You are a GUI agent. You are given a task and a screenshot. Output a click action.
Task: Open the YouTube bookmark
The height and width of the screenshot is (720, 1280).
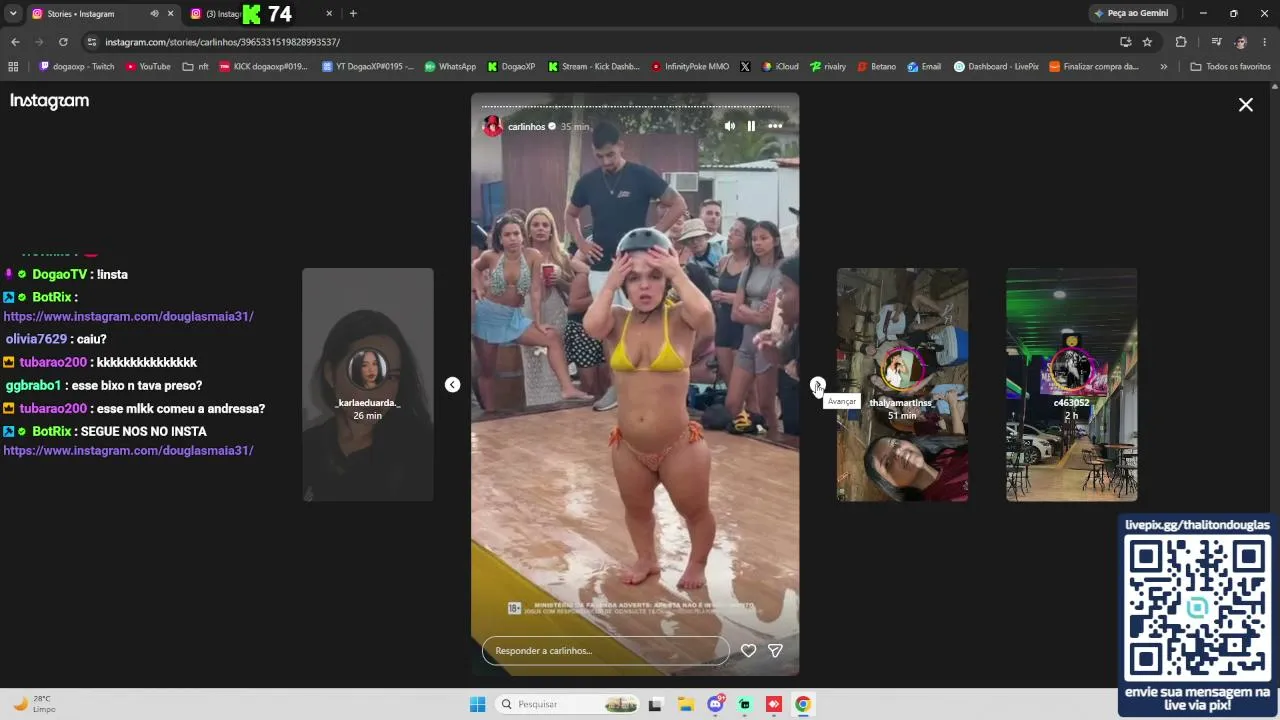(148, 67)
